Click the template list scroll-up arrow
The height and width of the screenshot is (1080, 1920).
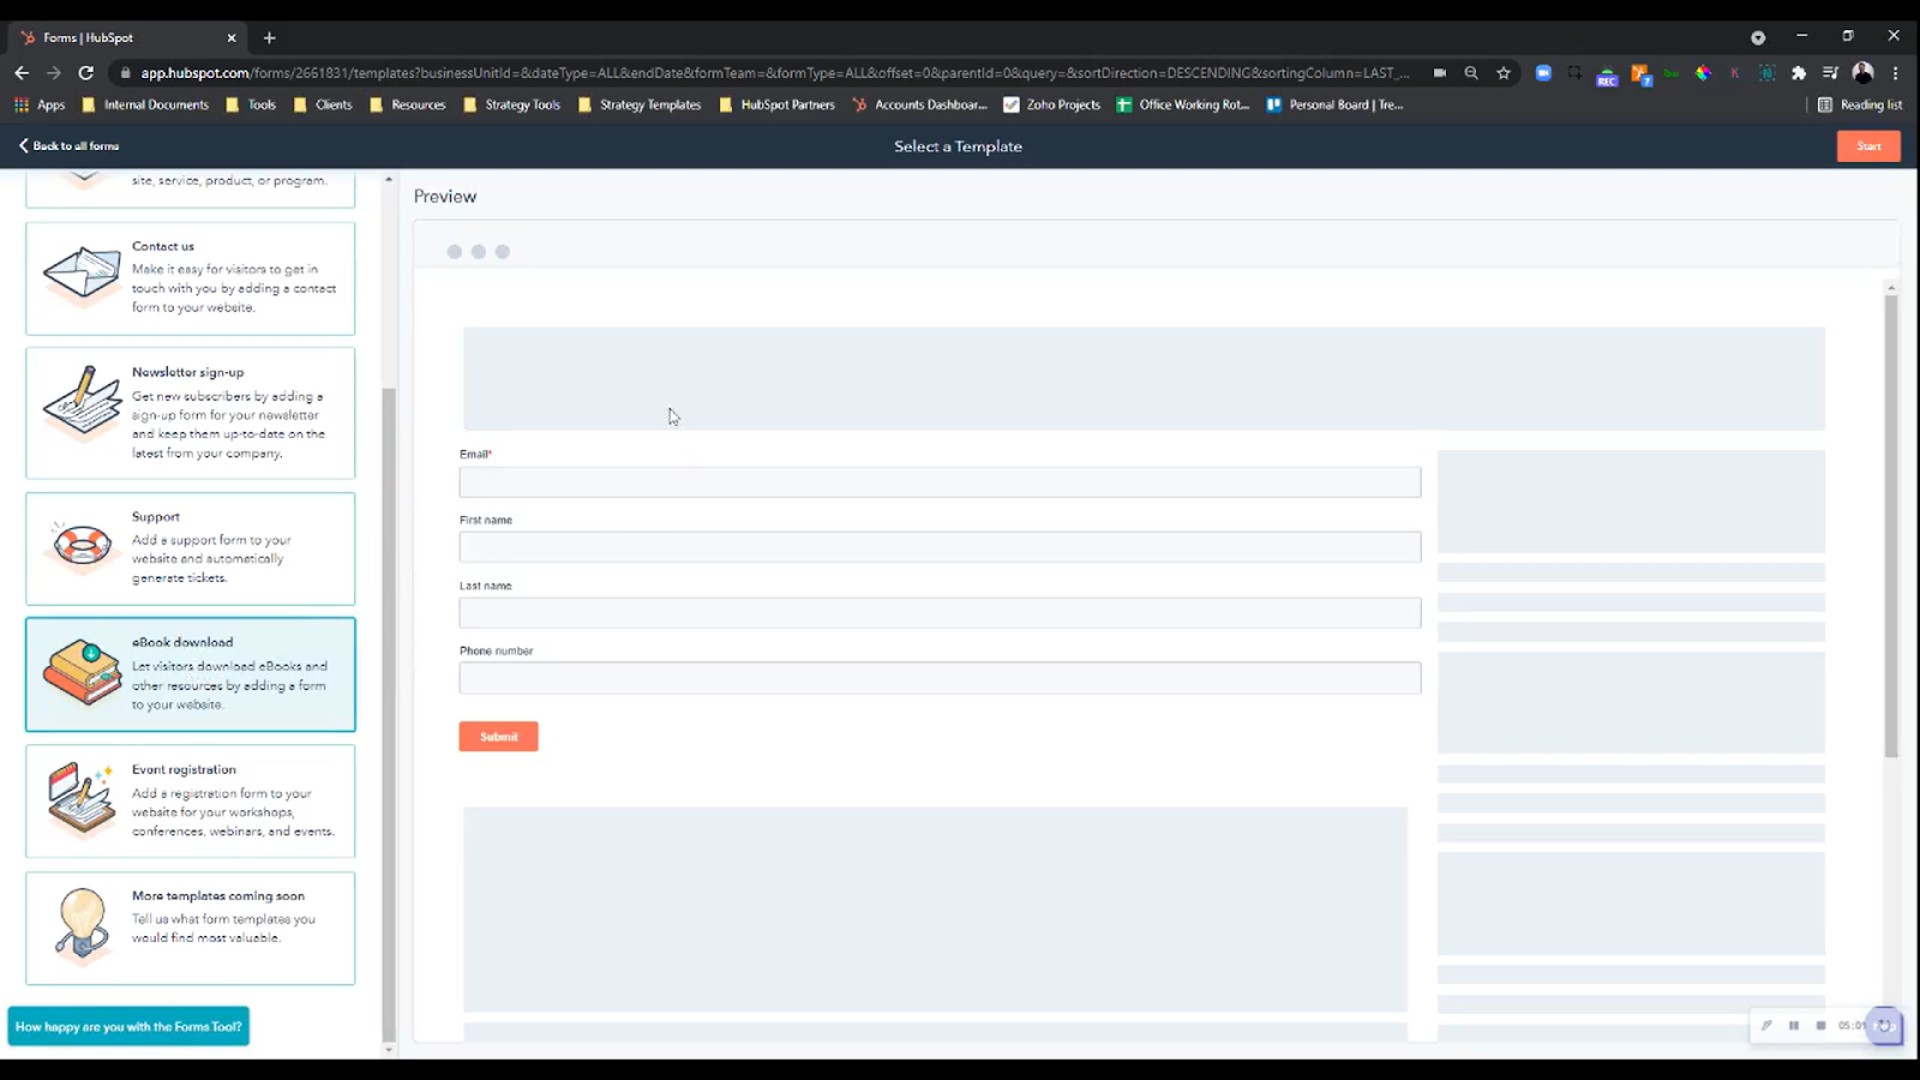pos(389,179)
